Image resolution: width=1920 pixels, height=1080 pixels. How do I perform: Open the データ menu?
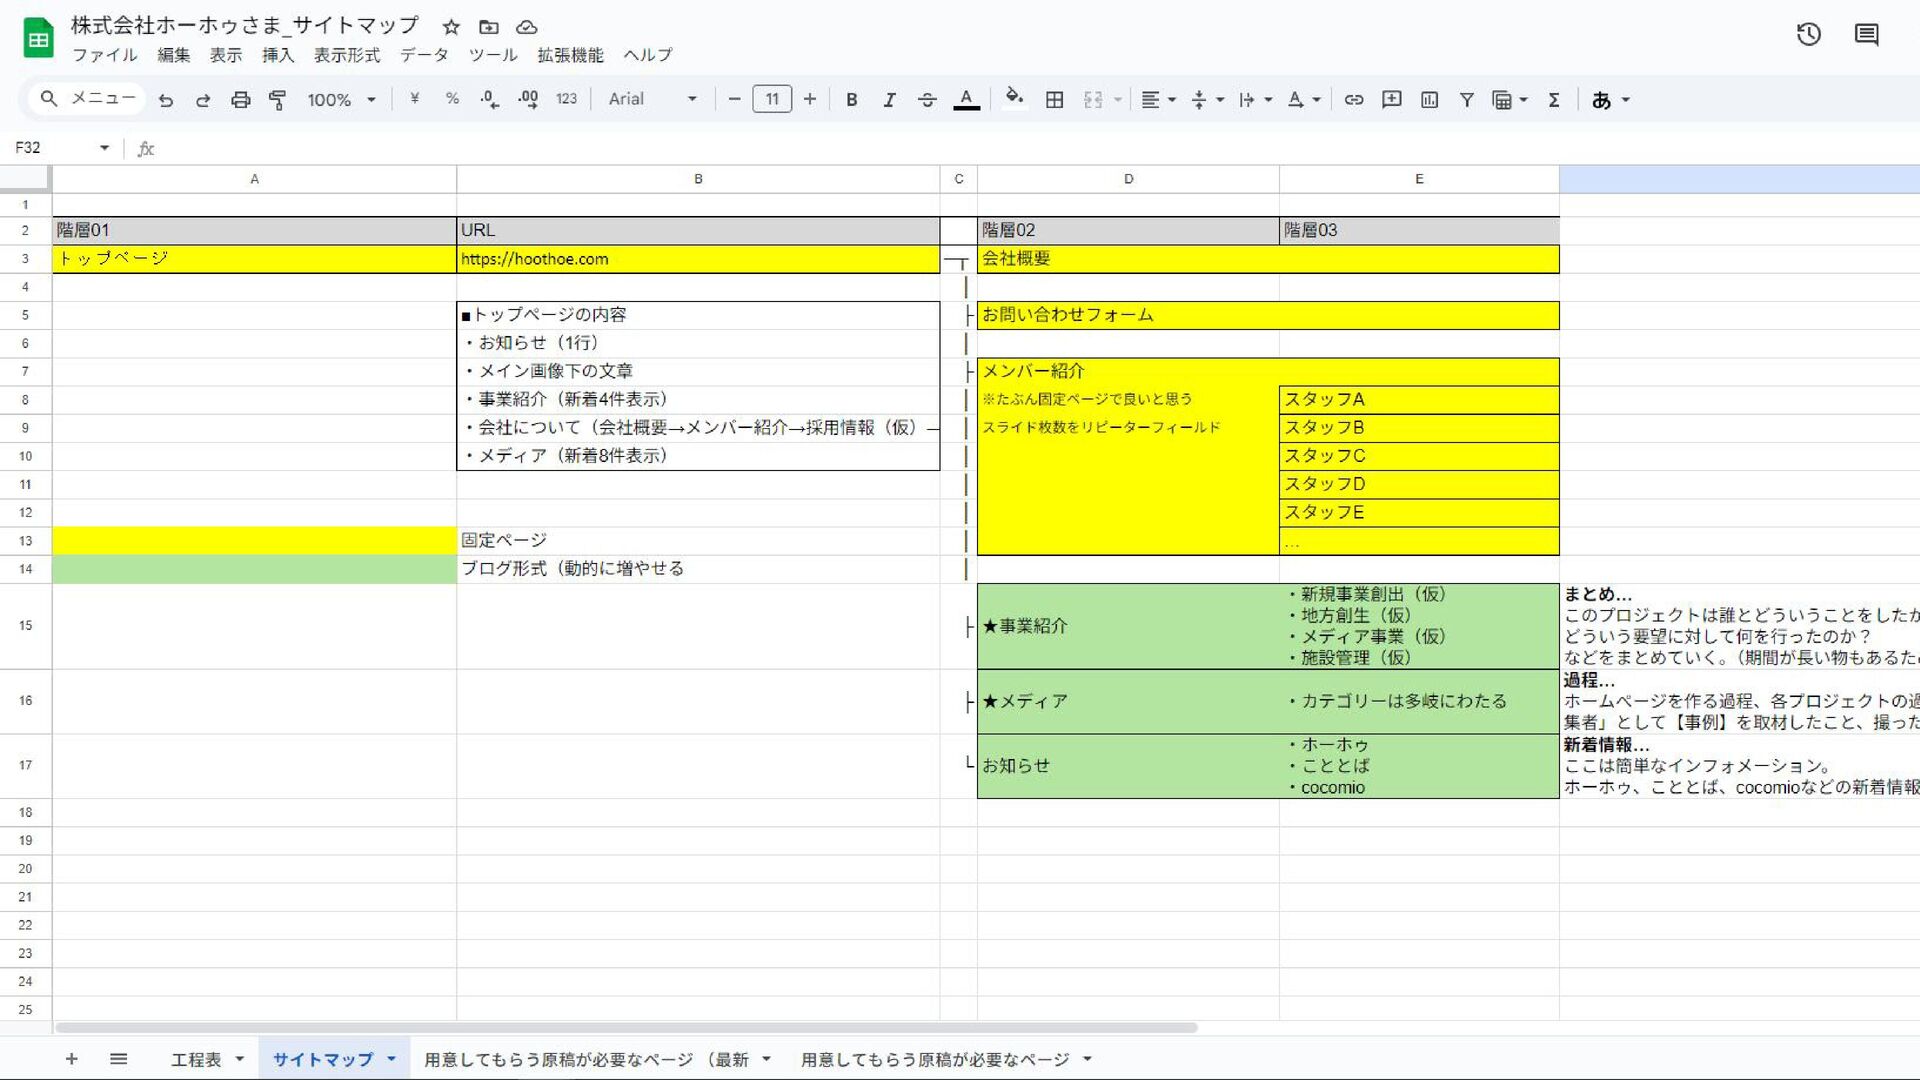424,55
